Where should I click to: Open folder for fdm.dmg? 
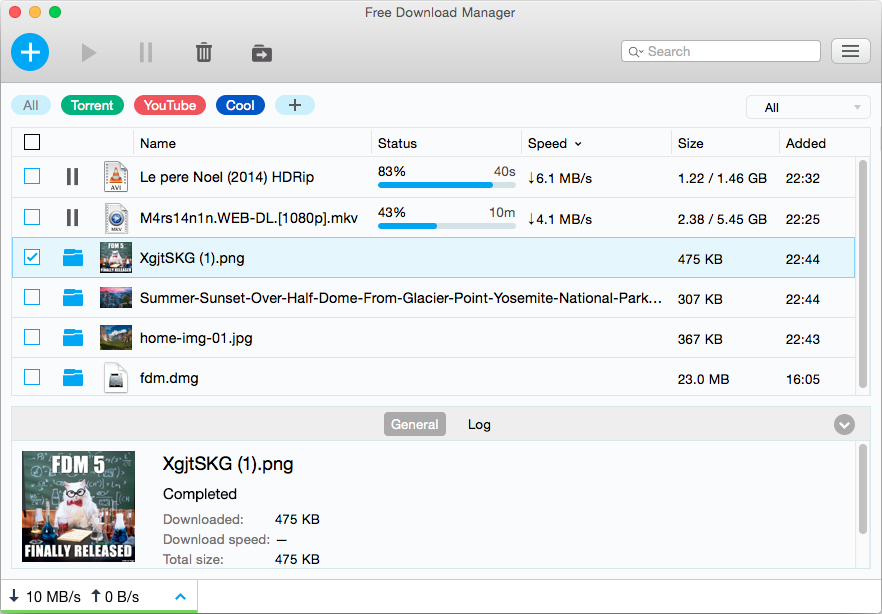point(73,377)
